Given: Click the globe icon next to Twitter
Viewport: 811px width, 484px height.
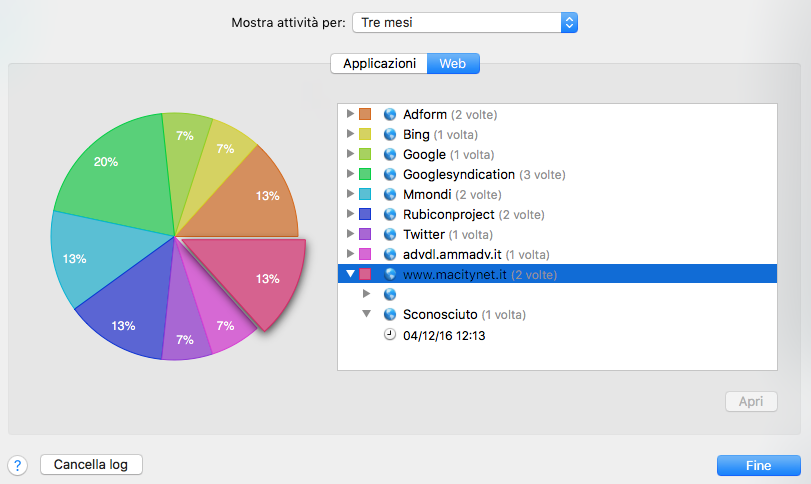Looking at the screenshot, I should click(390, 234).
